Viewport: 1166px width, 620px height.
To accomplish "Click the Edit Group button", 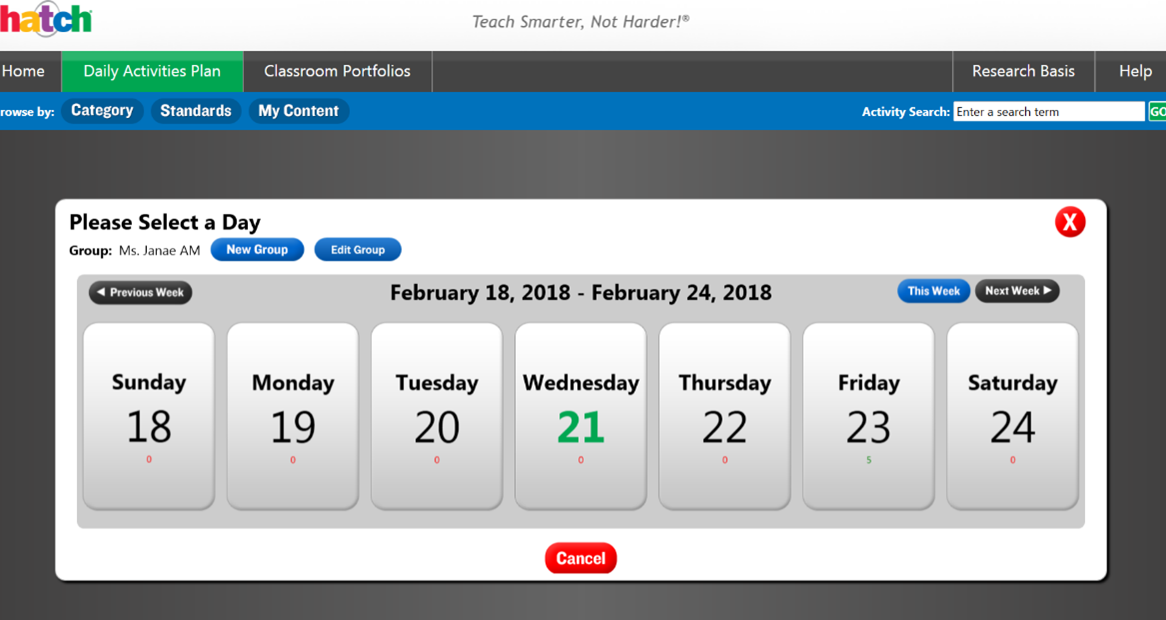I will [x=358, y=250].
